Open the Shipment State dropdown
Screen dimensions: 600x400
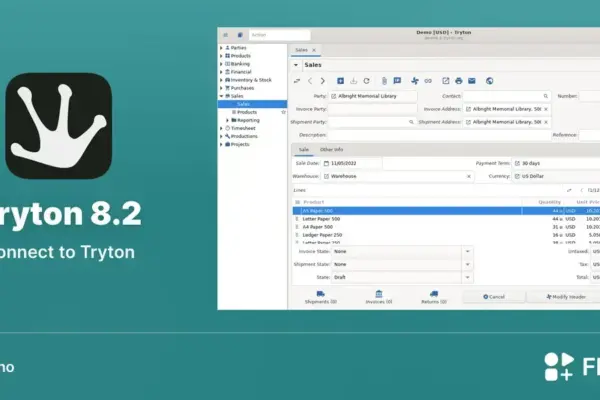pyautogui.click(x=467, y=264)
